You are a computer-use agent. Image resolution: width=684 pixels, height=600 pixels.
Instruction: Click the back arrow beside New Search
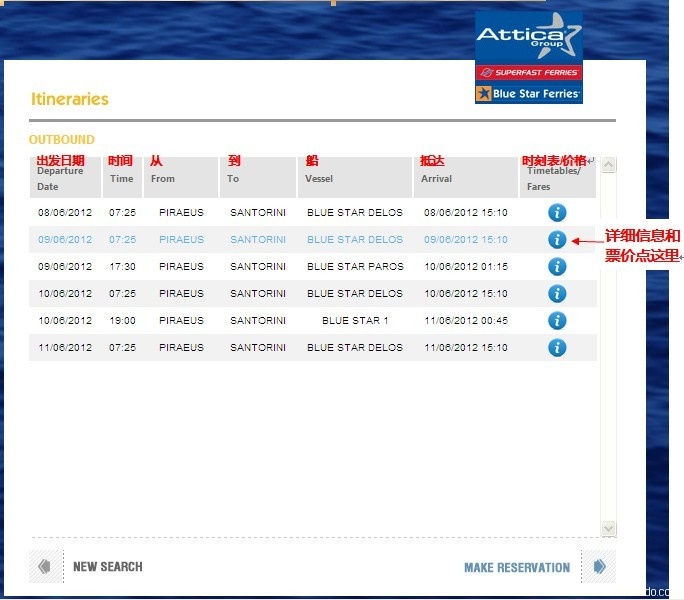45,566
